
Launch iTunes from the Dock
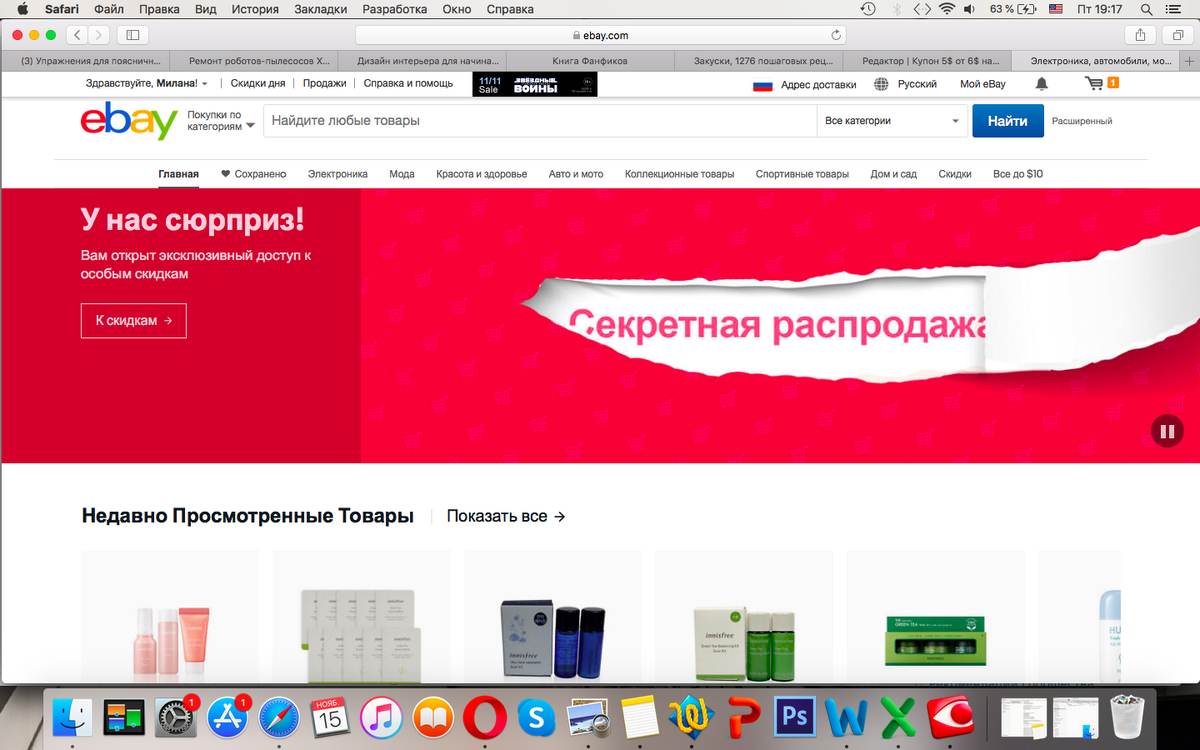381,716
